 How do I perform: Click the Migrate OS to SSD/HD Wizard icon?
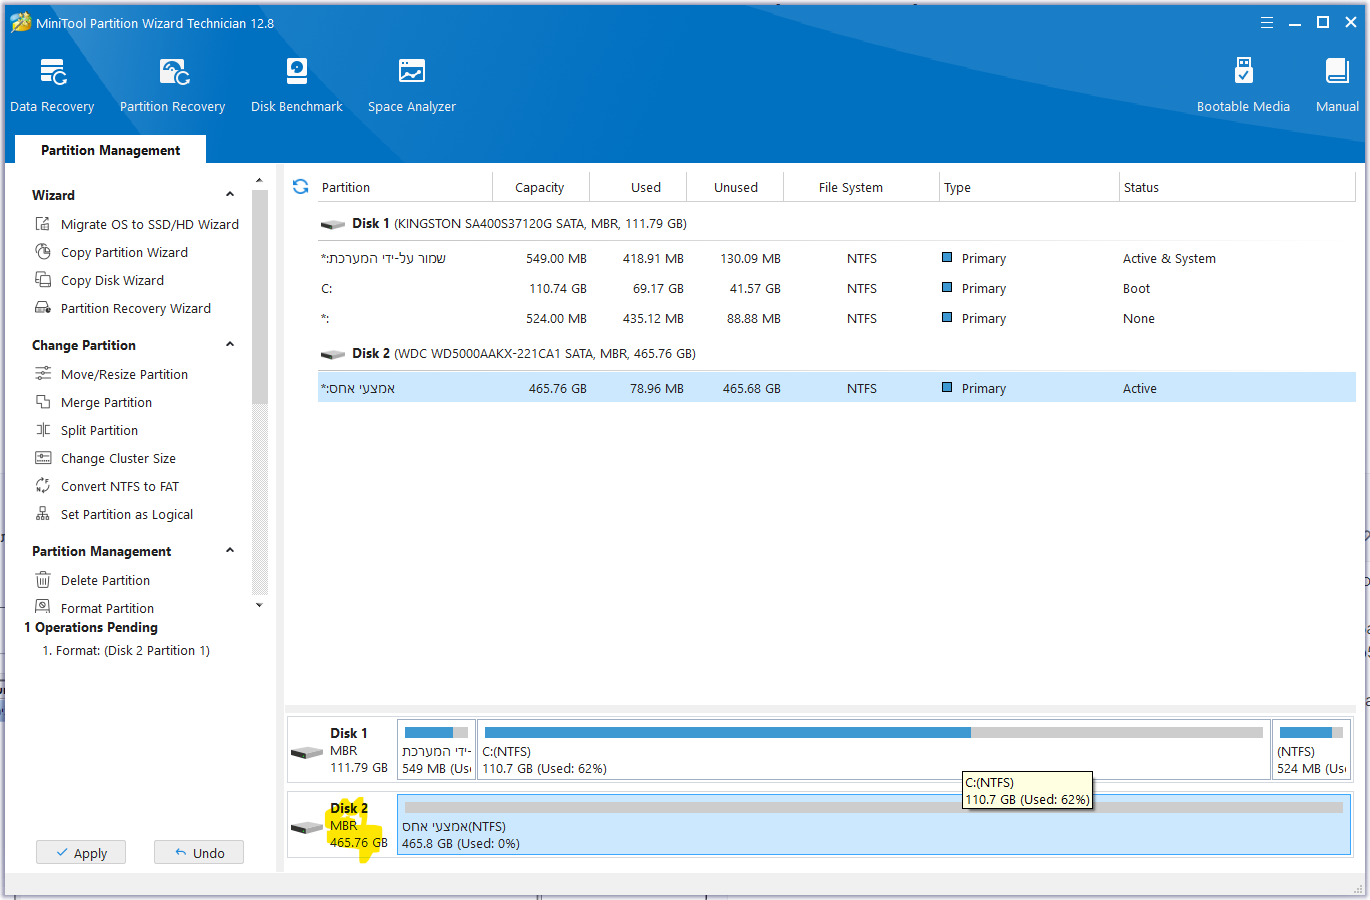pyautogui.click(x=43, y=224)
